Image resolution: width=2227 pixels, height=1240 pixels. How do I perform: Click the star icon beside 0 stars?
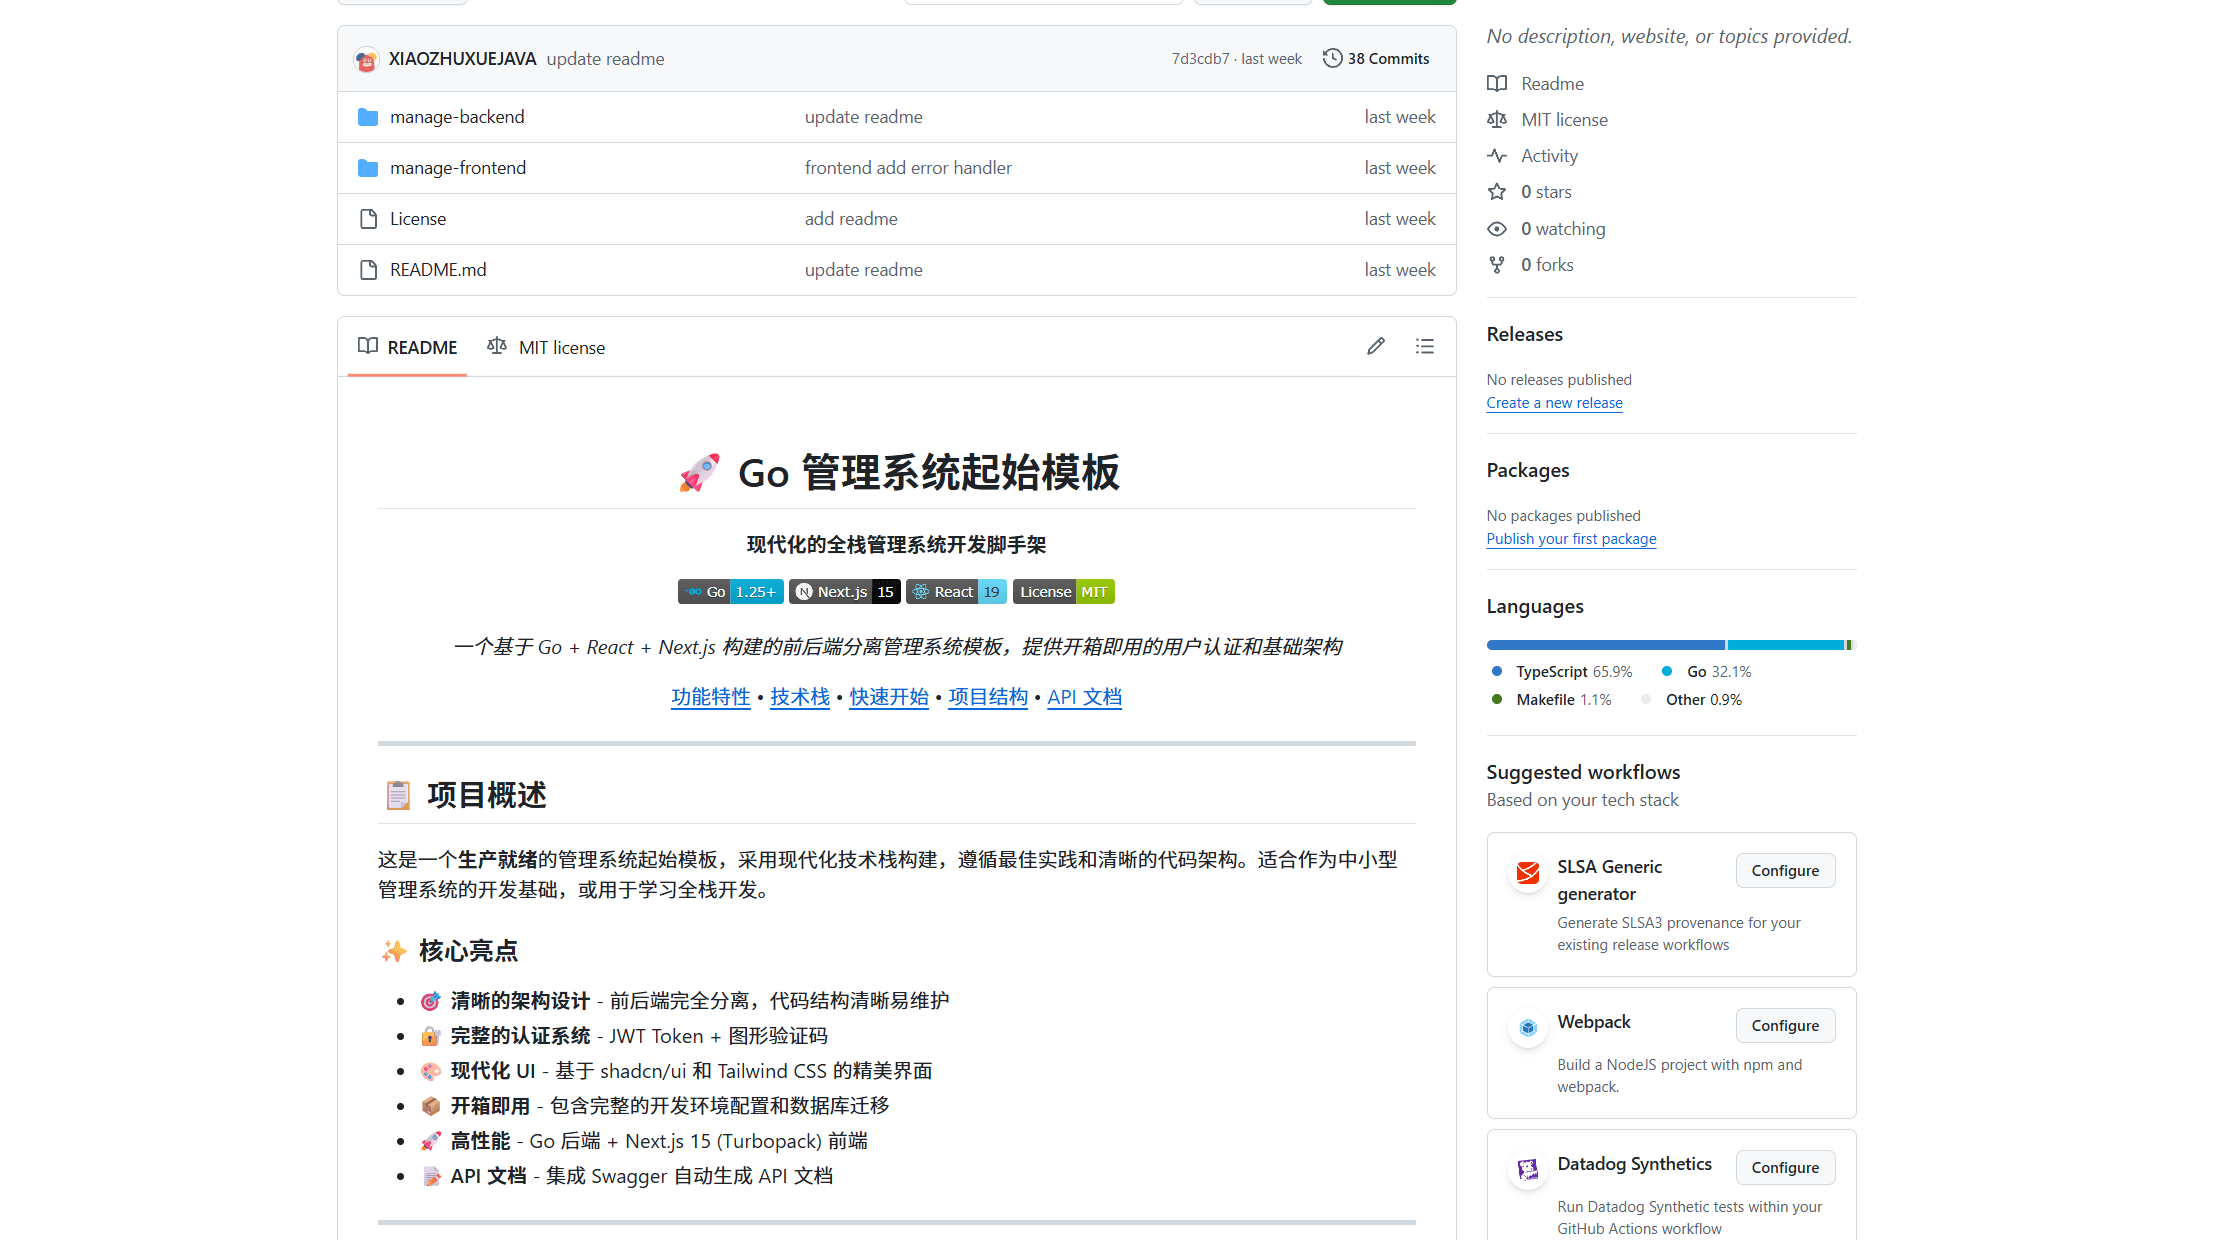pos(1497,192)
